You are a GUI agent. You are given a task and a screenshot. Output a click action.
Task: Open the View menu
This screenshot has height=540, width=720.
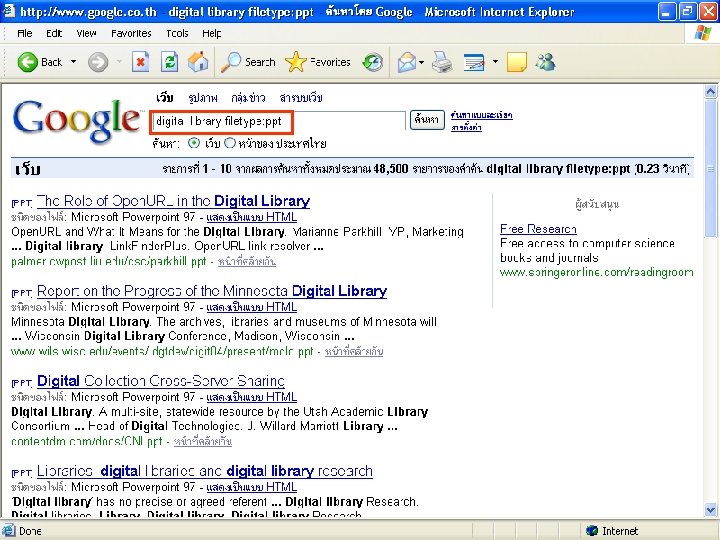click(x=86, y=33)
